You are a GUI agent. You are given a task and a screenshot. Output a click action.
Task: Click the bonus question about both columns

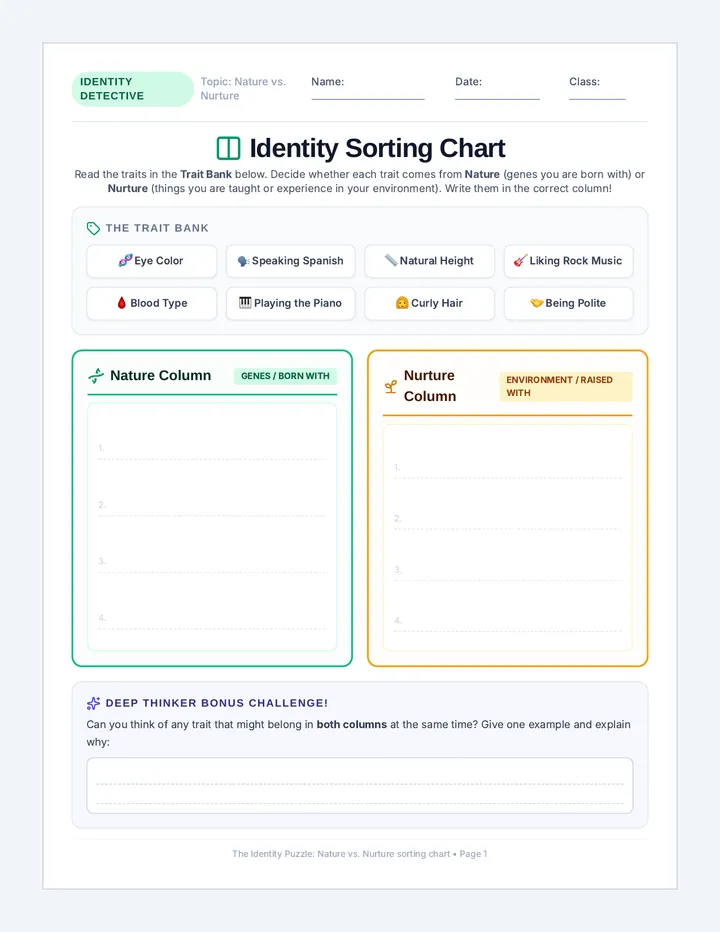[359, 733]
